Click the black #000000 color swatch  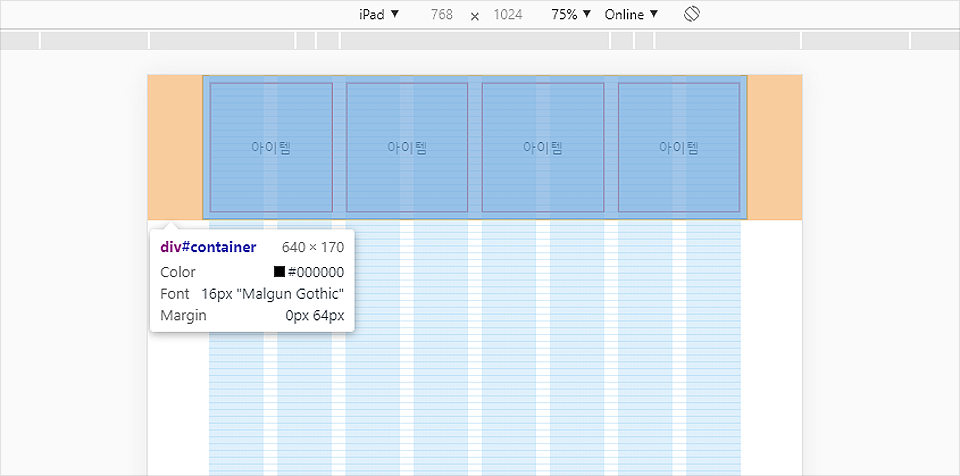(279, 272)
